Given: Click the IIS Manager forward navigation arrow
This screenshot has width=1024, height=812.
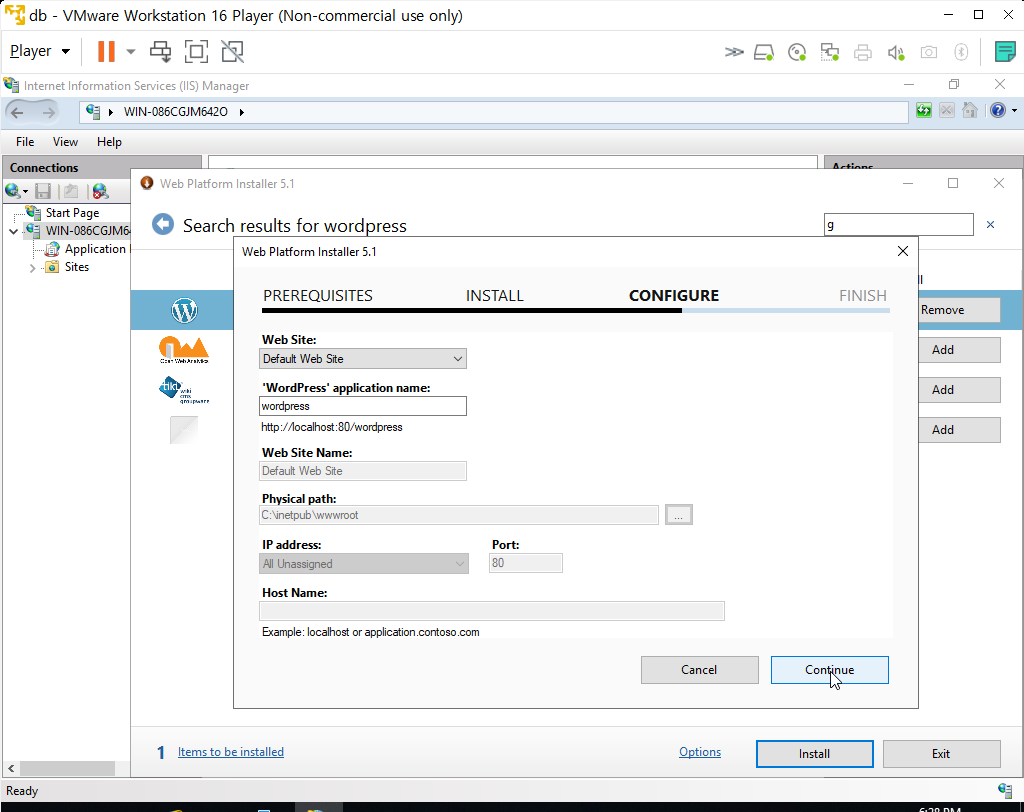Looking at the screenshot, I should pyautogui.click(x=48, y=112).
